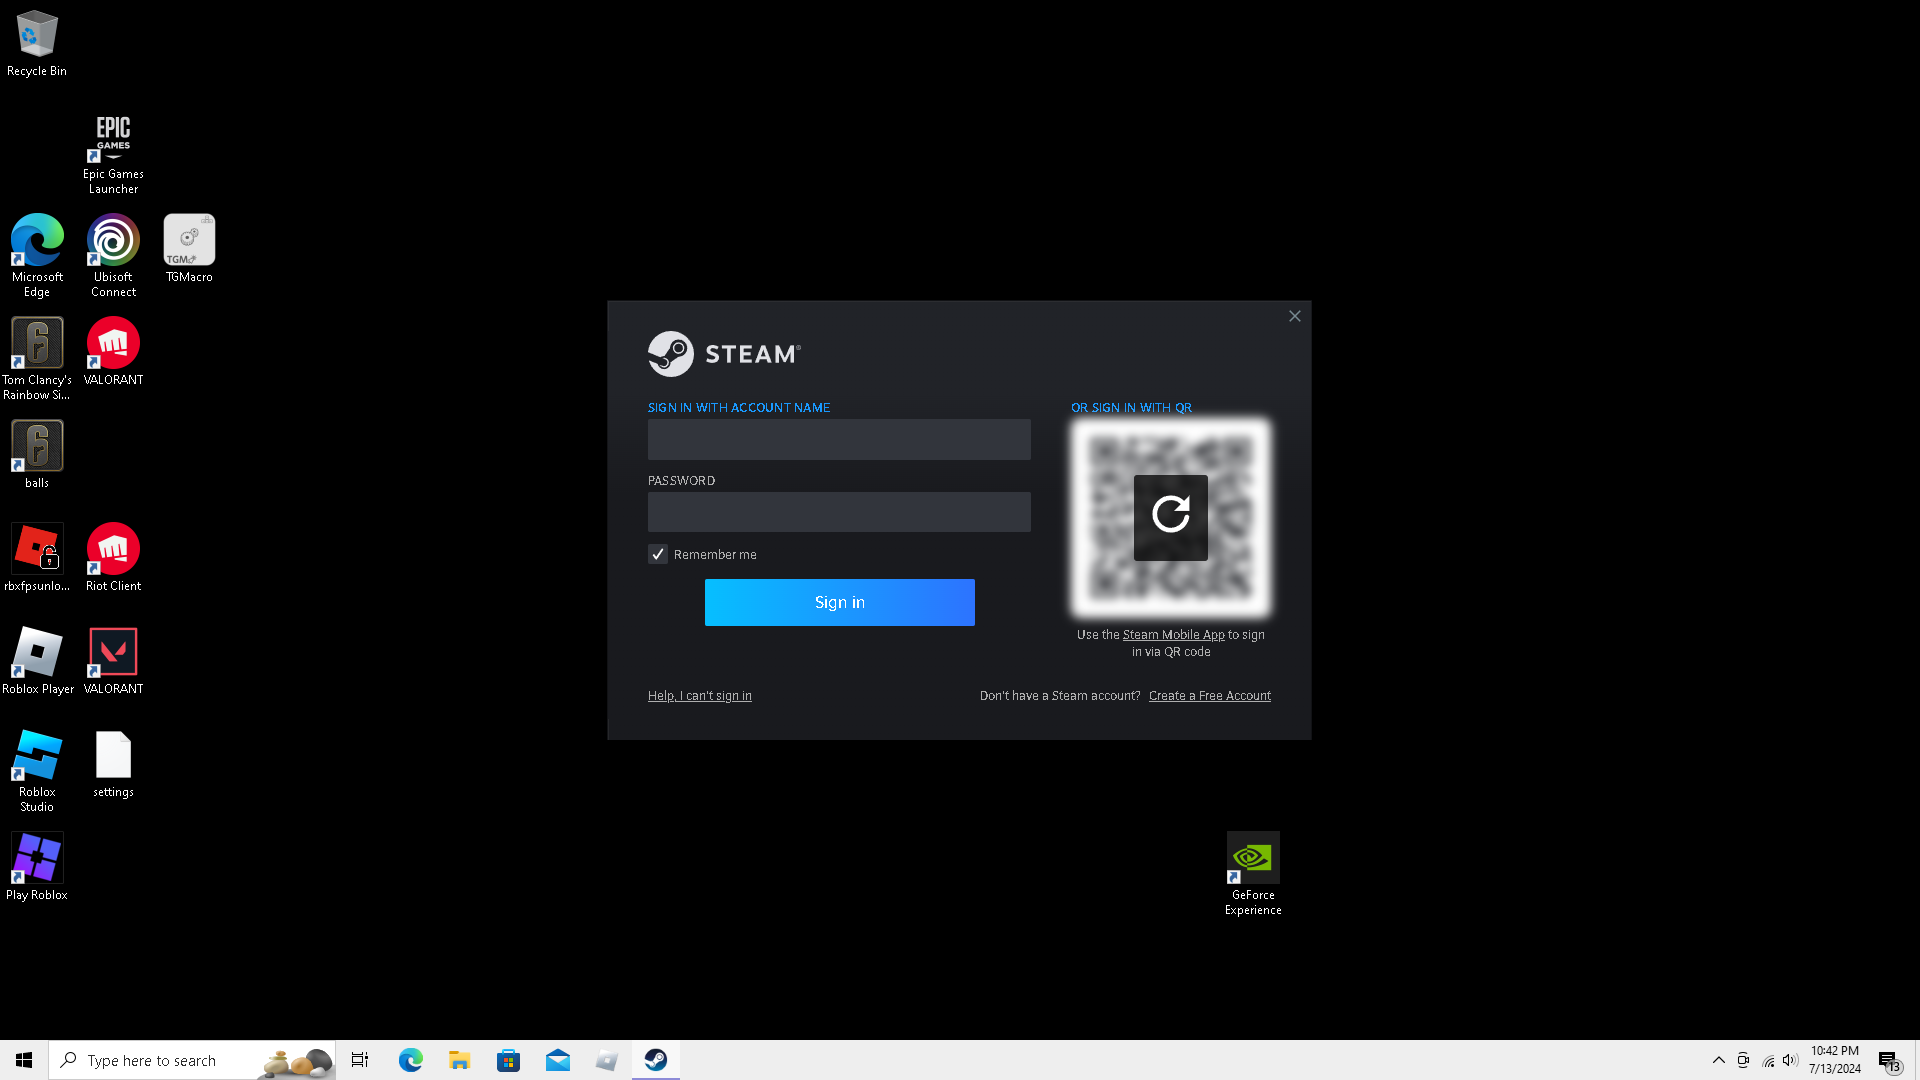Image resolution: width=1920 pixels, height=1080 pixels.
Task: Select the Riot Client desktop shortcut
Action: point(113,558)
